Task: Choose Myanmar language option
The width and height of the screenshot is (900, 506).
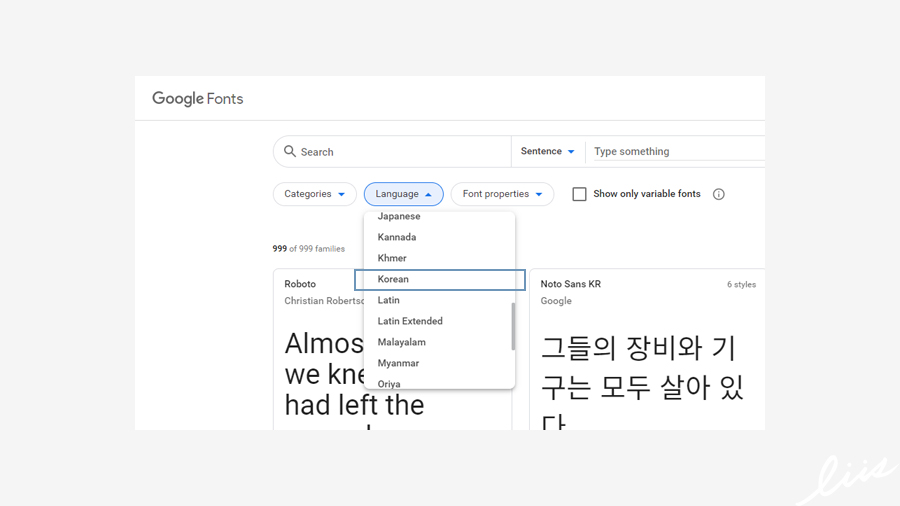Action: click(438, 363)
